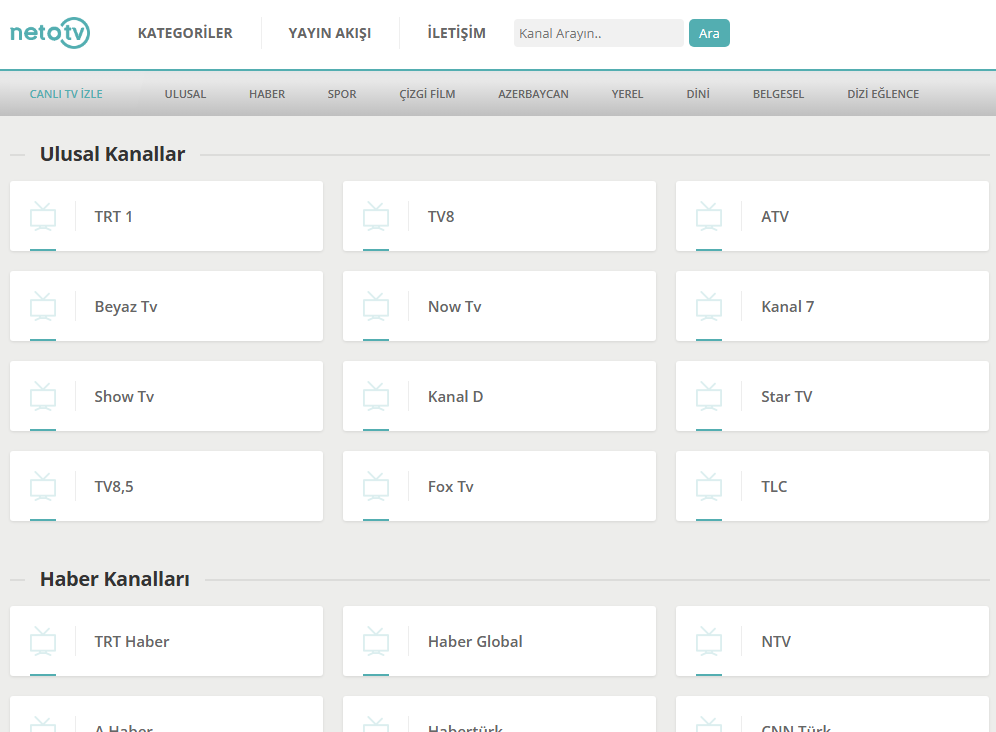Open the YAYIN AKIŞI menu item
The width and height of the screenshot is (996, 732).
(x=330, y=33)
